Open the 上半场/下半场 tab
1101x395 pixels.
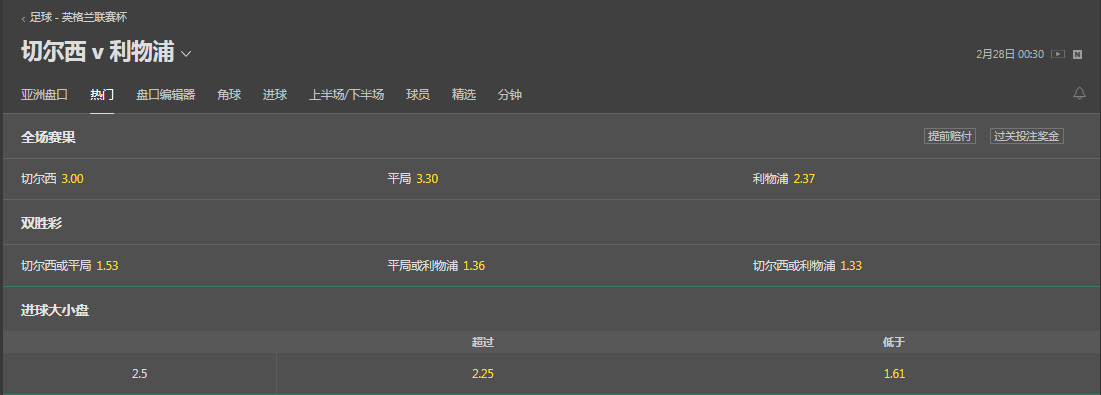click(x=346, y=95)
